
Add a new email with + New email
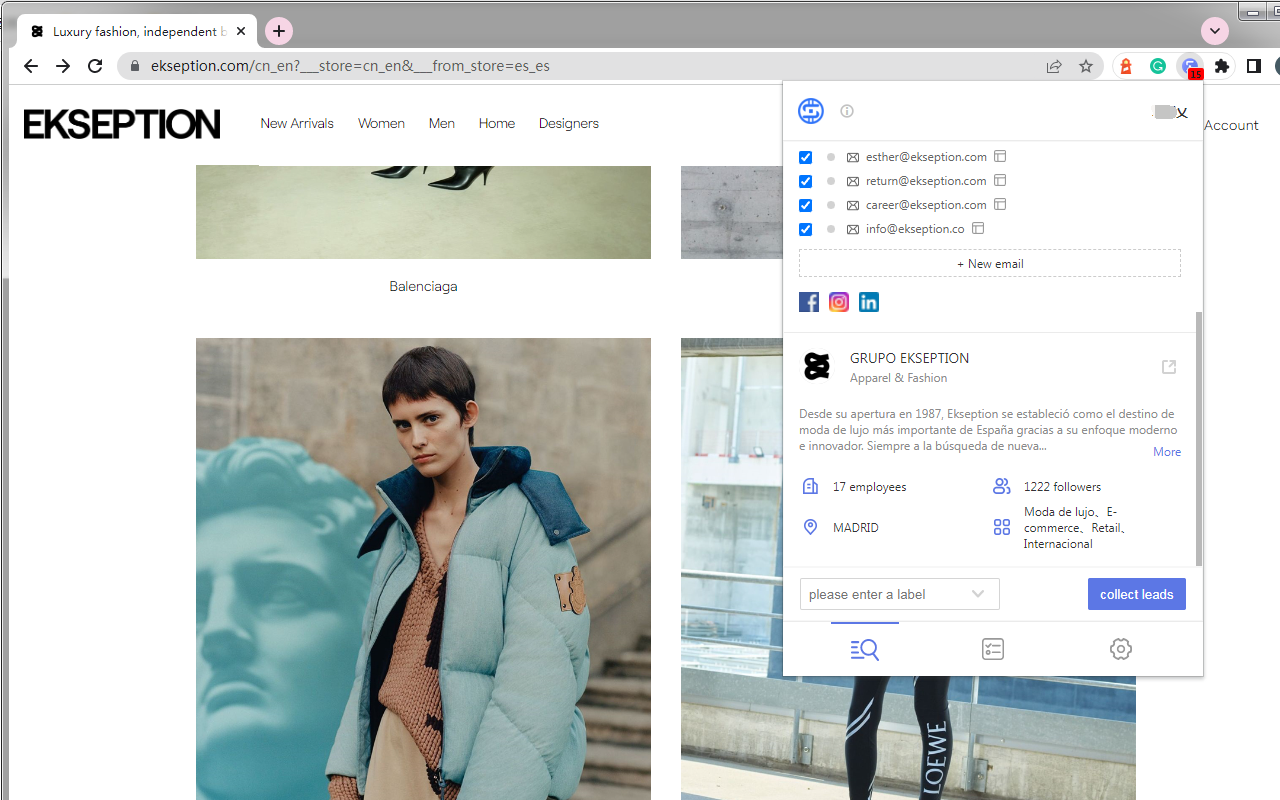click(x=990, y=263)
